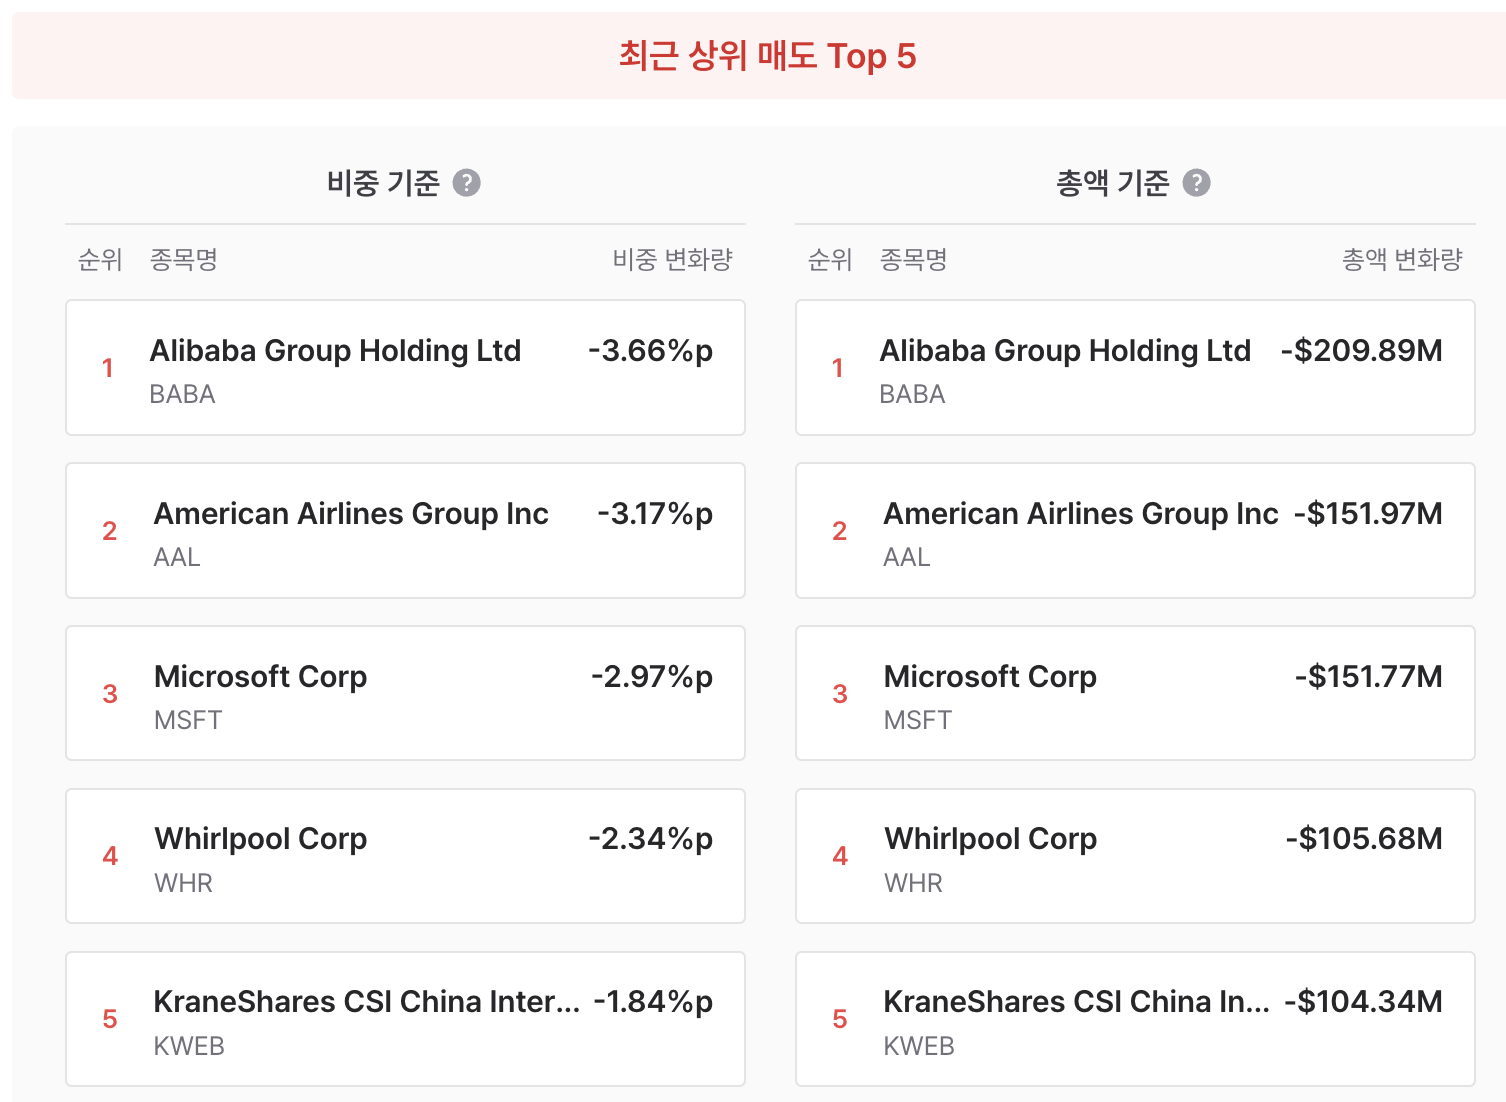Select Whirlpool Corp row showing -2.34%p

tap(405, 856)
